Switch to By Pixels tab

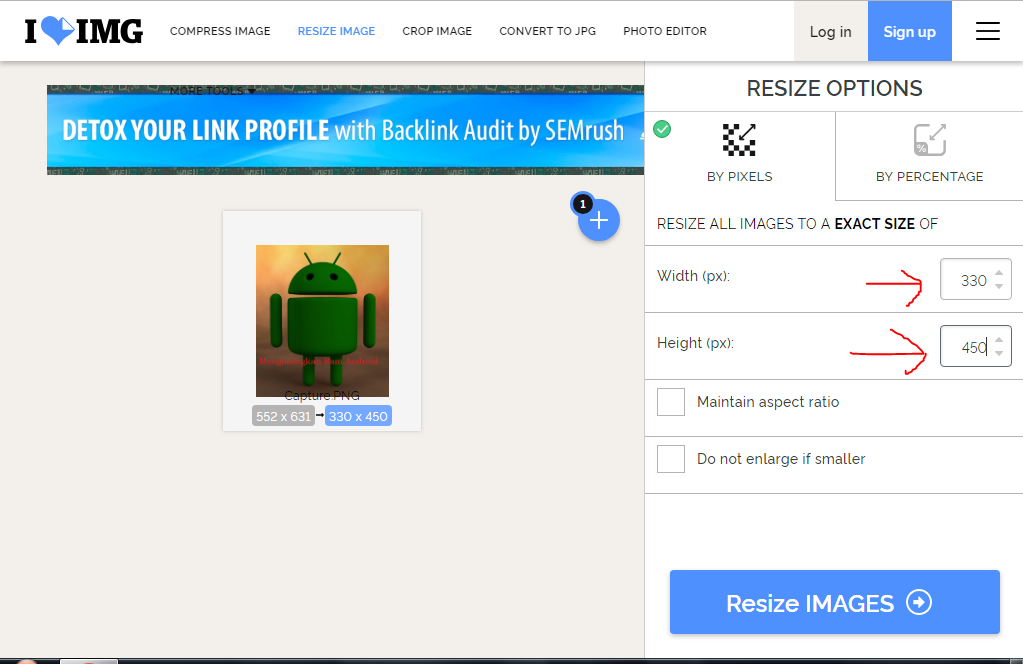pyautogui.click(x=740, y=156)
